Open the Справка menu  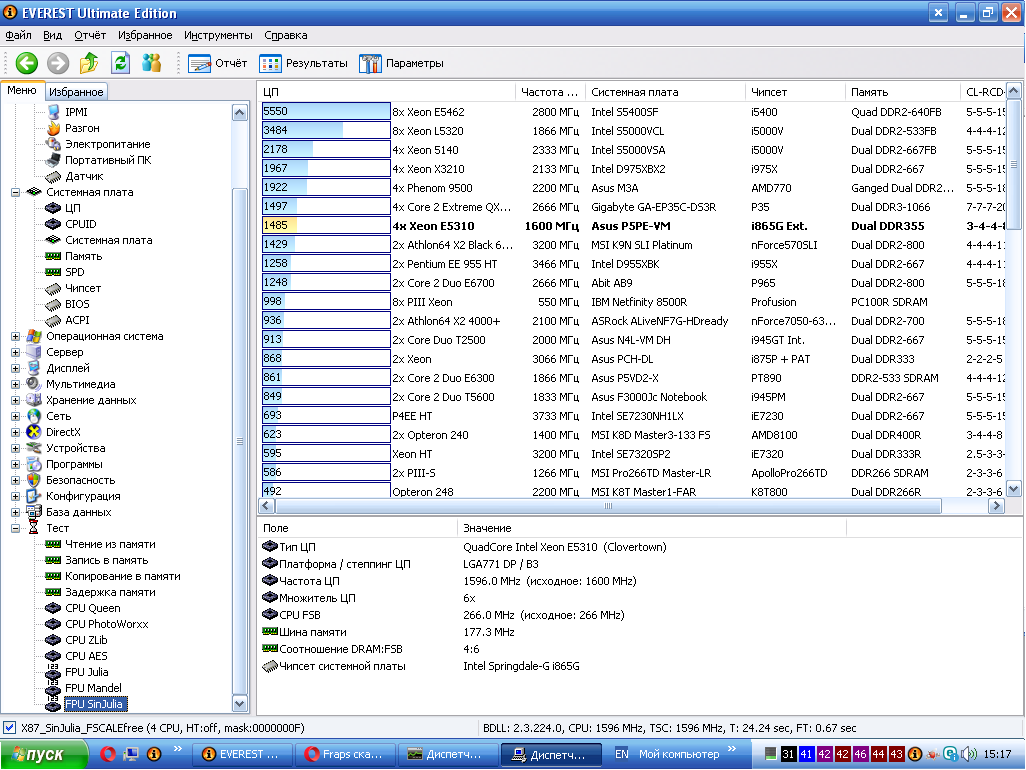(x=285, y=35)
